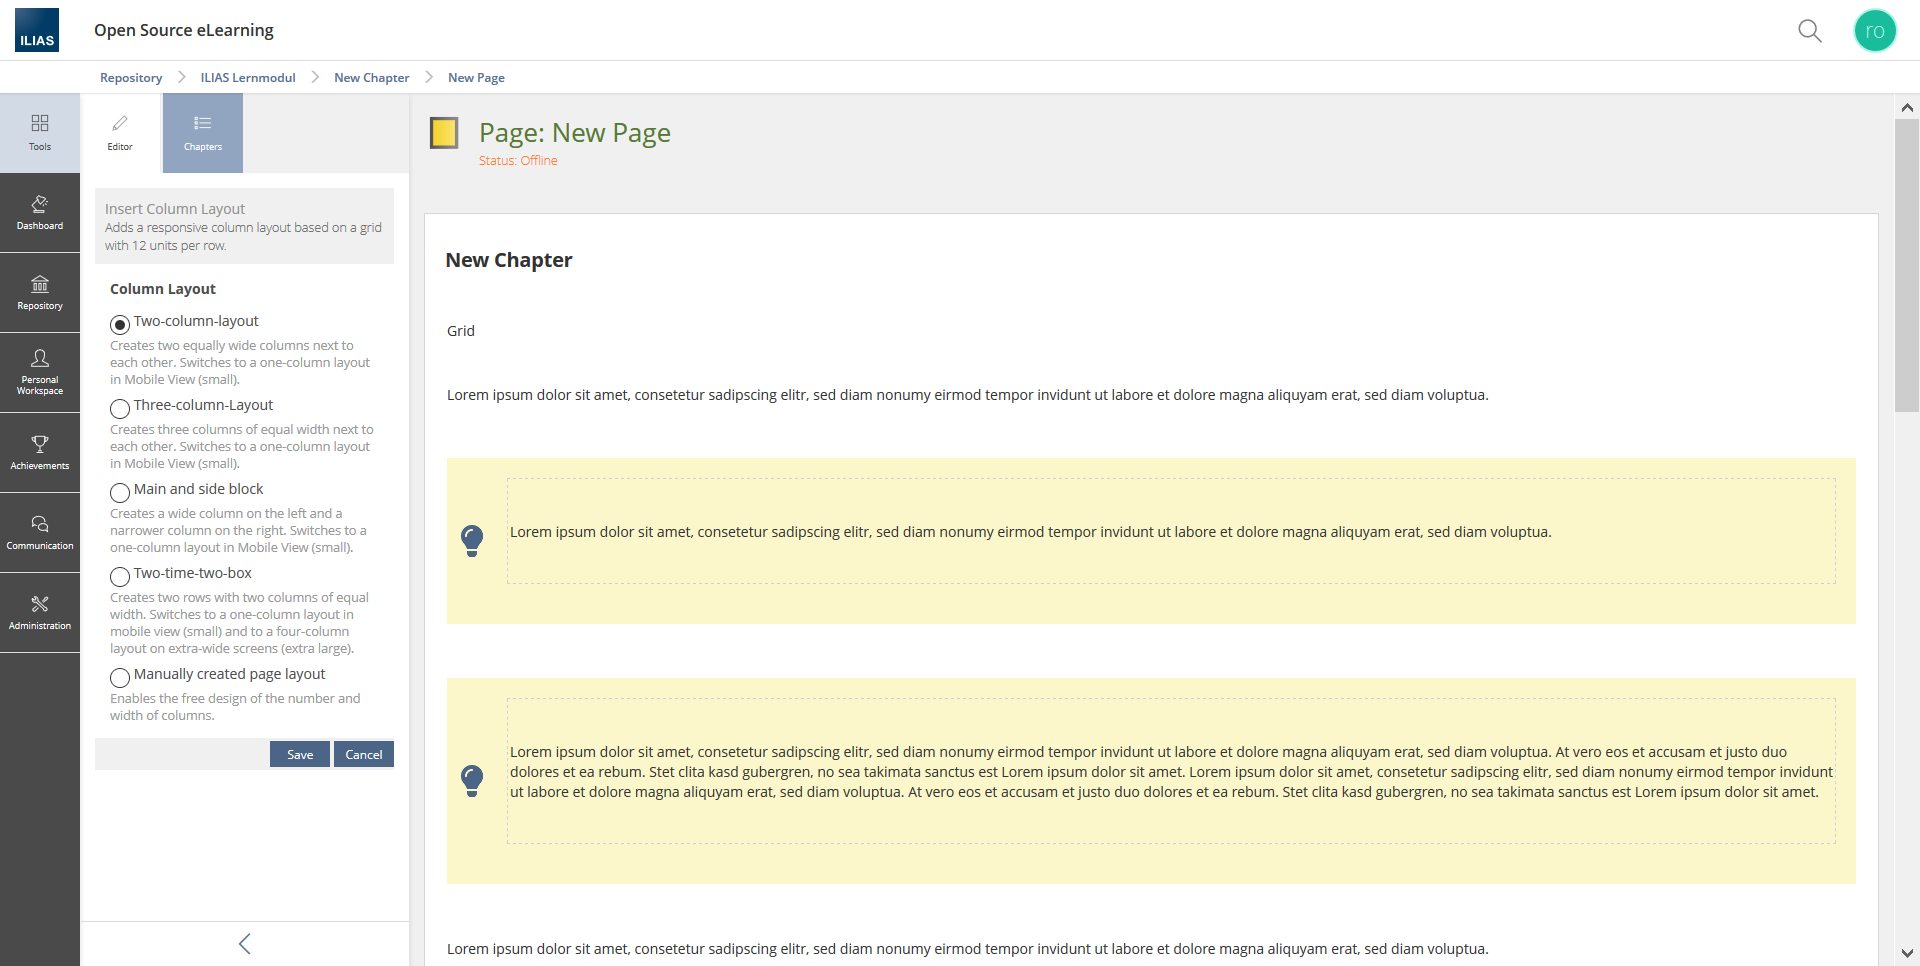
Task: Click the search magnifier icon
Action: tap(1809, 31)
